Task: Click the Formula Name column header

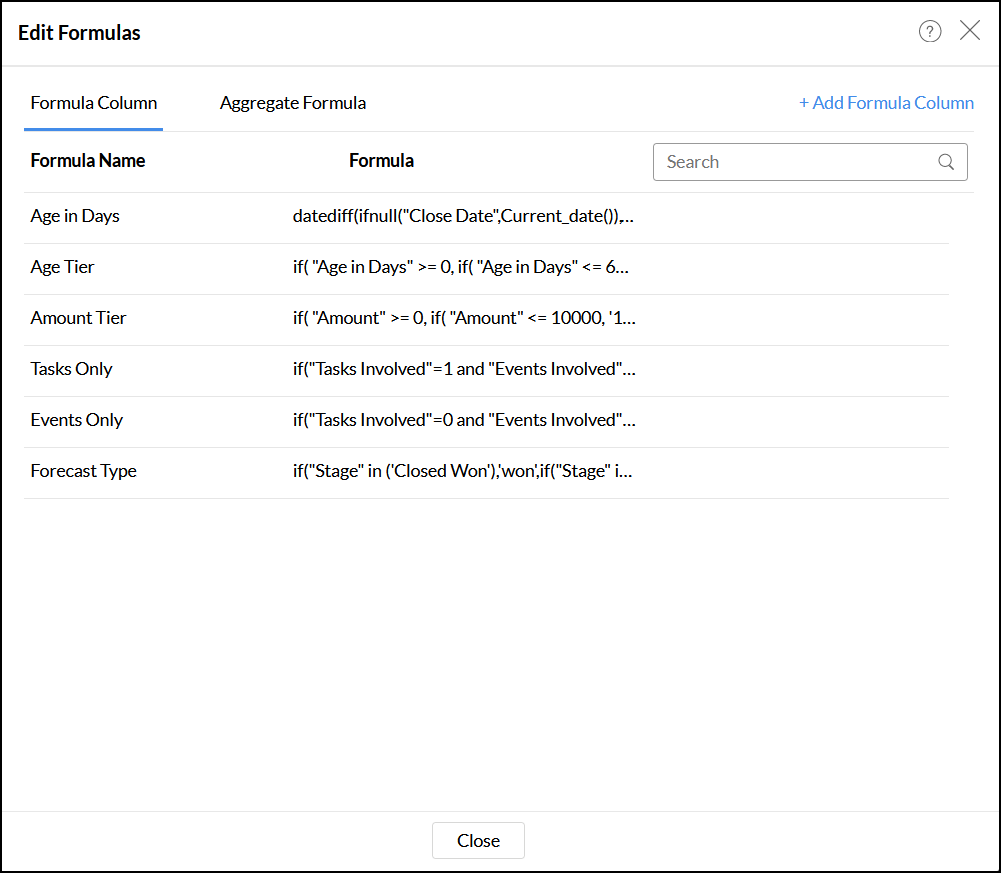Action: point(88,161)
